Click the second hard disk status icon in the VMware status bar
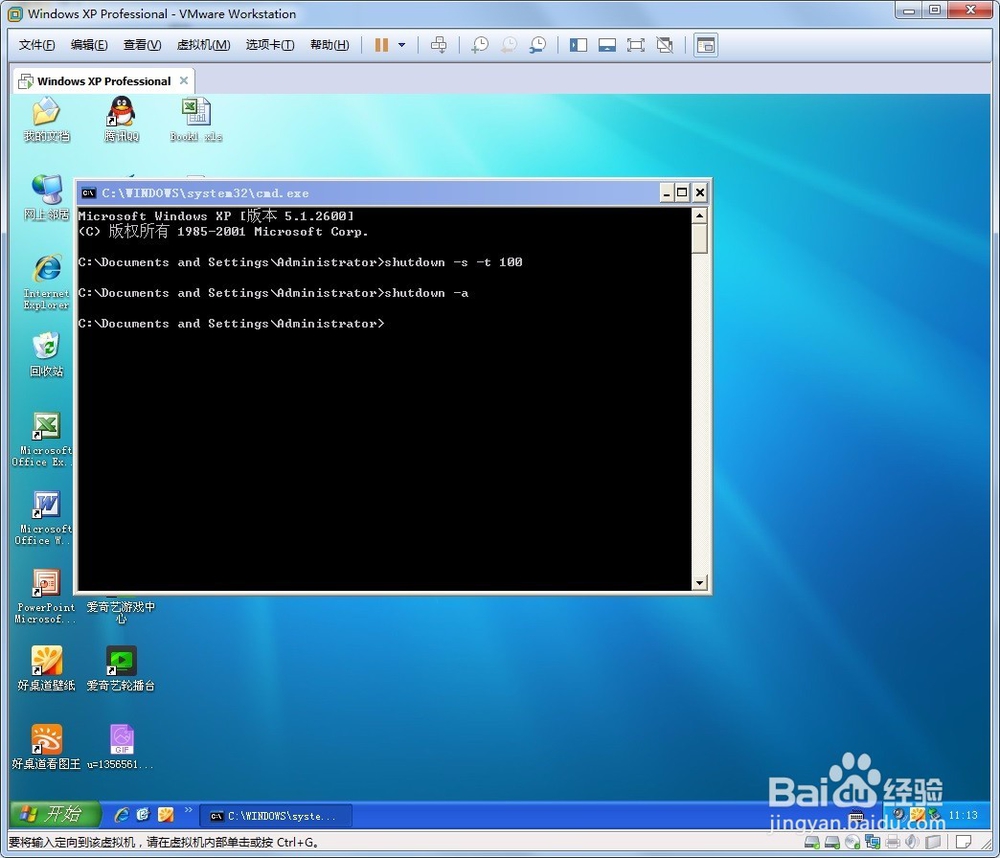This screenshot has height=858, width=1000. click(832, 842)
